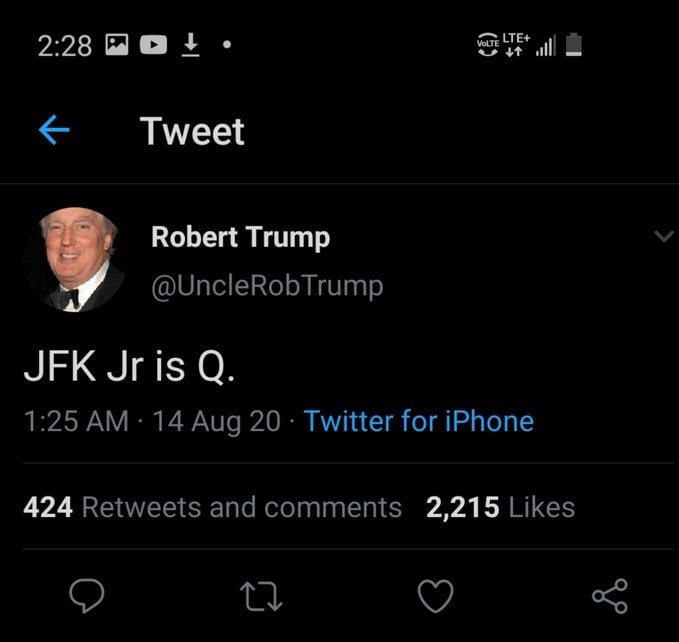
Task: View the 424 Retweets and comments
Action: coord(212,507)
